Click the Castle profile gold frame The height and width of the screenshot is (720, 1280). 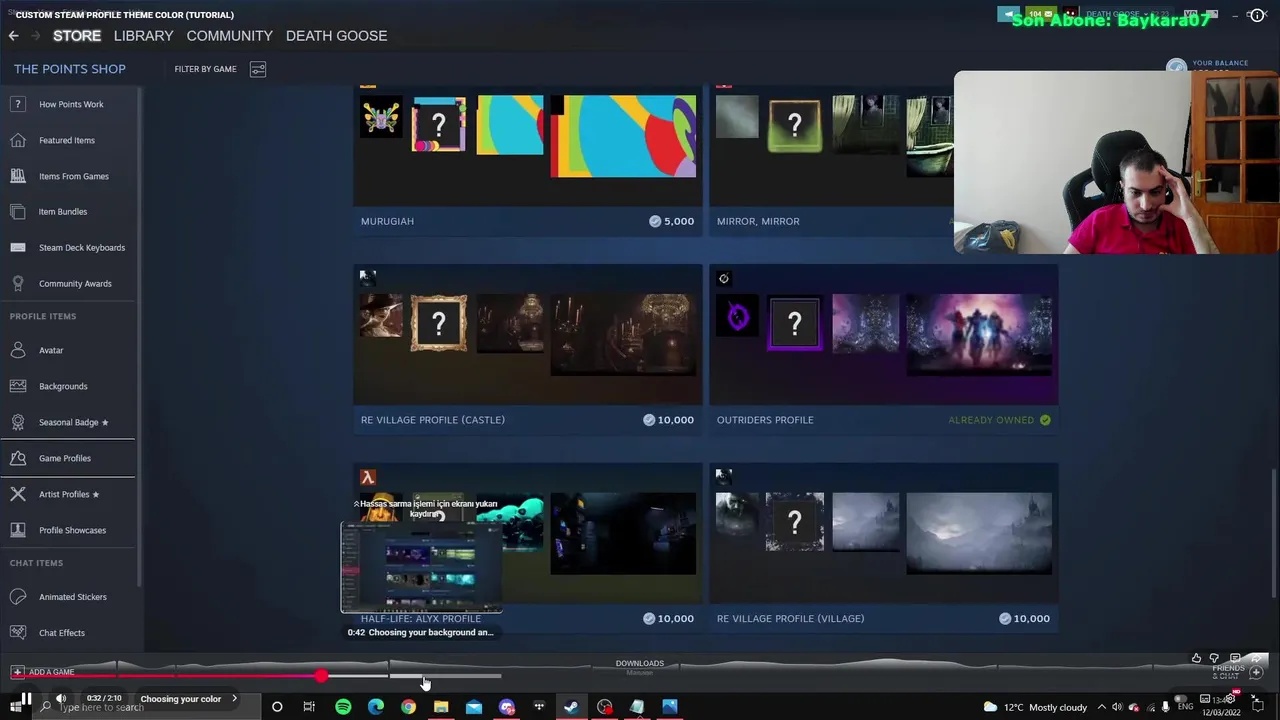438,323
